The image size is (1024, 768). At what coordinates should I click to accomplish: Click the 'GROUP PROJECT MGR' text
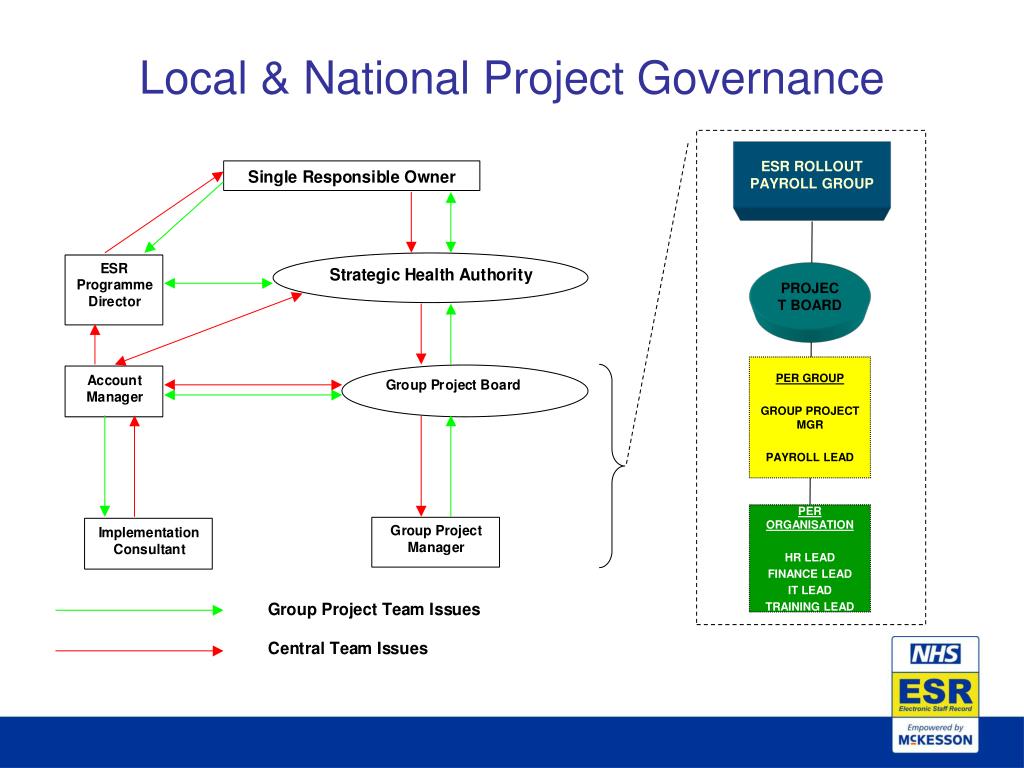coord(810,417)
